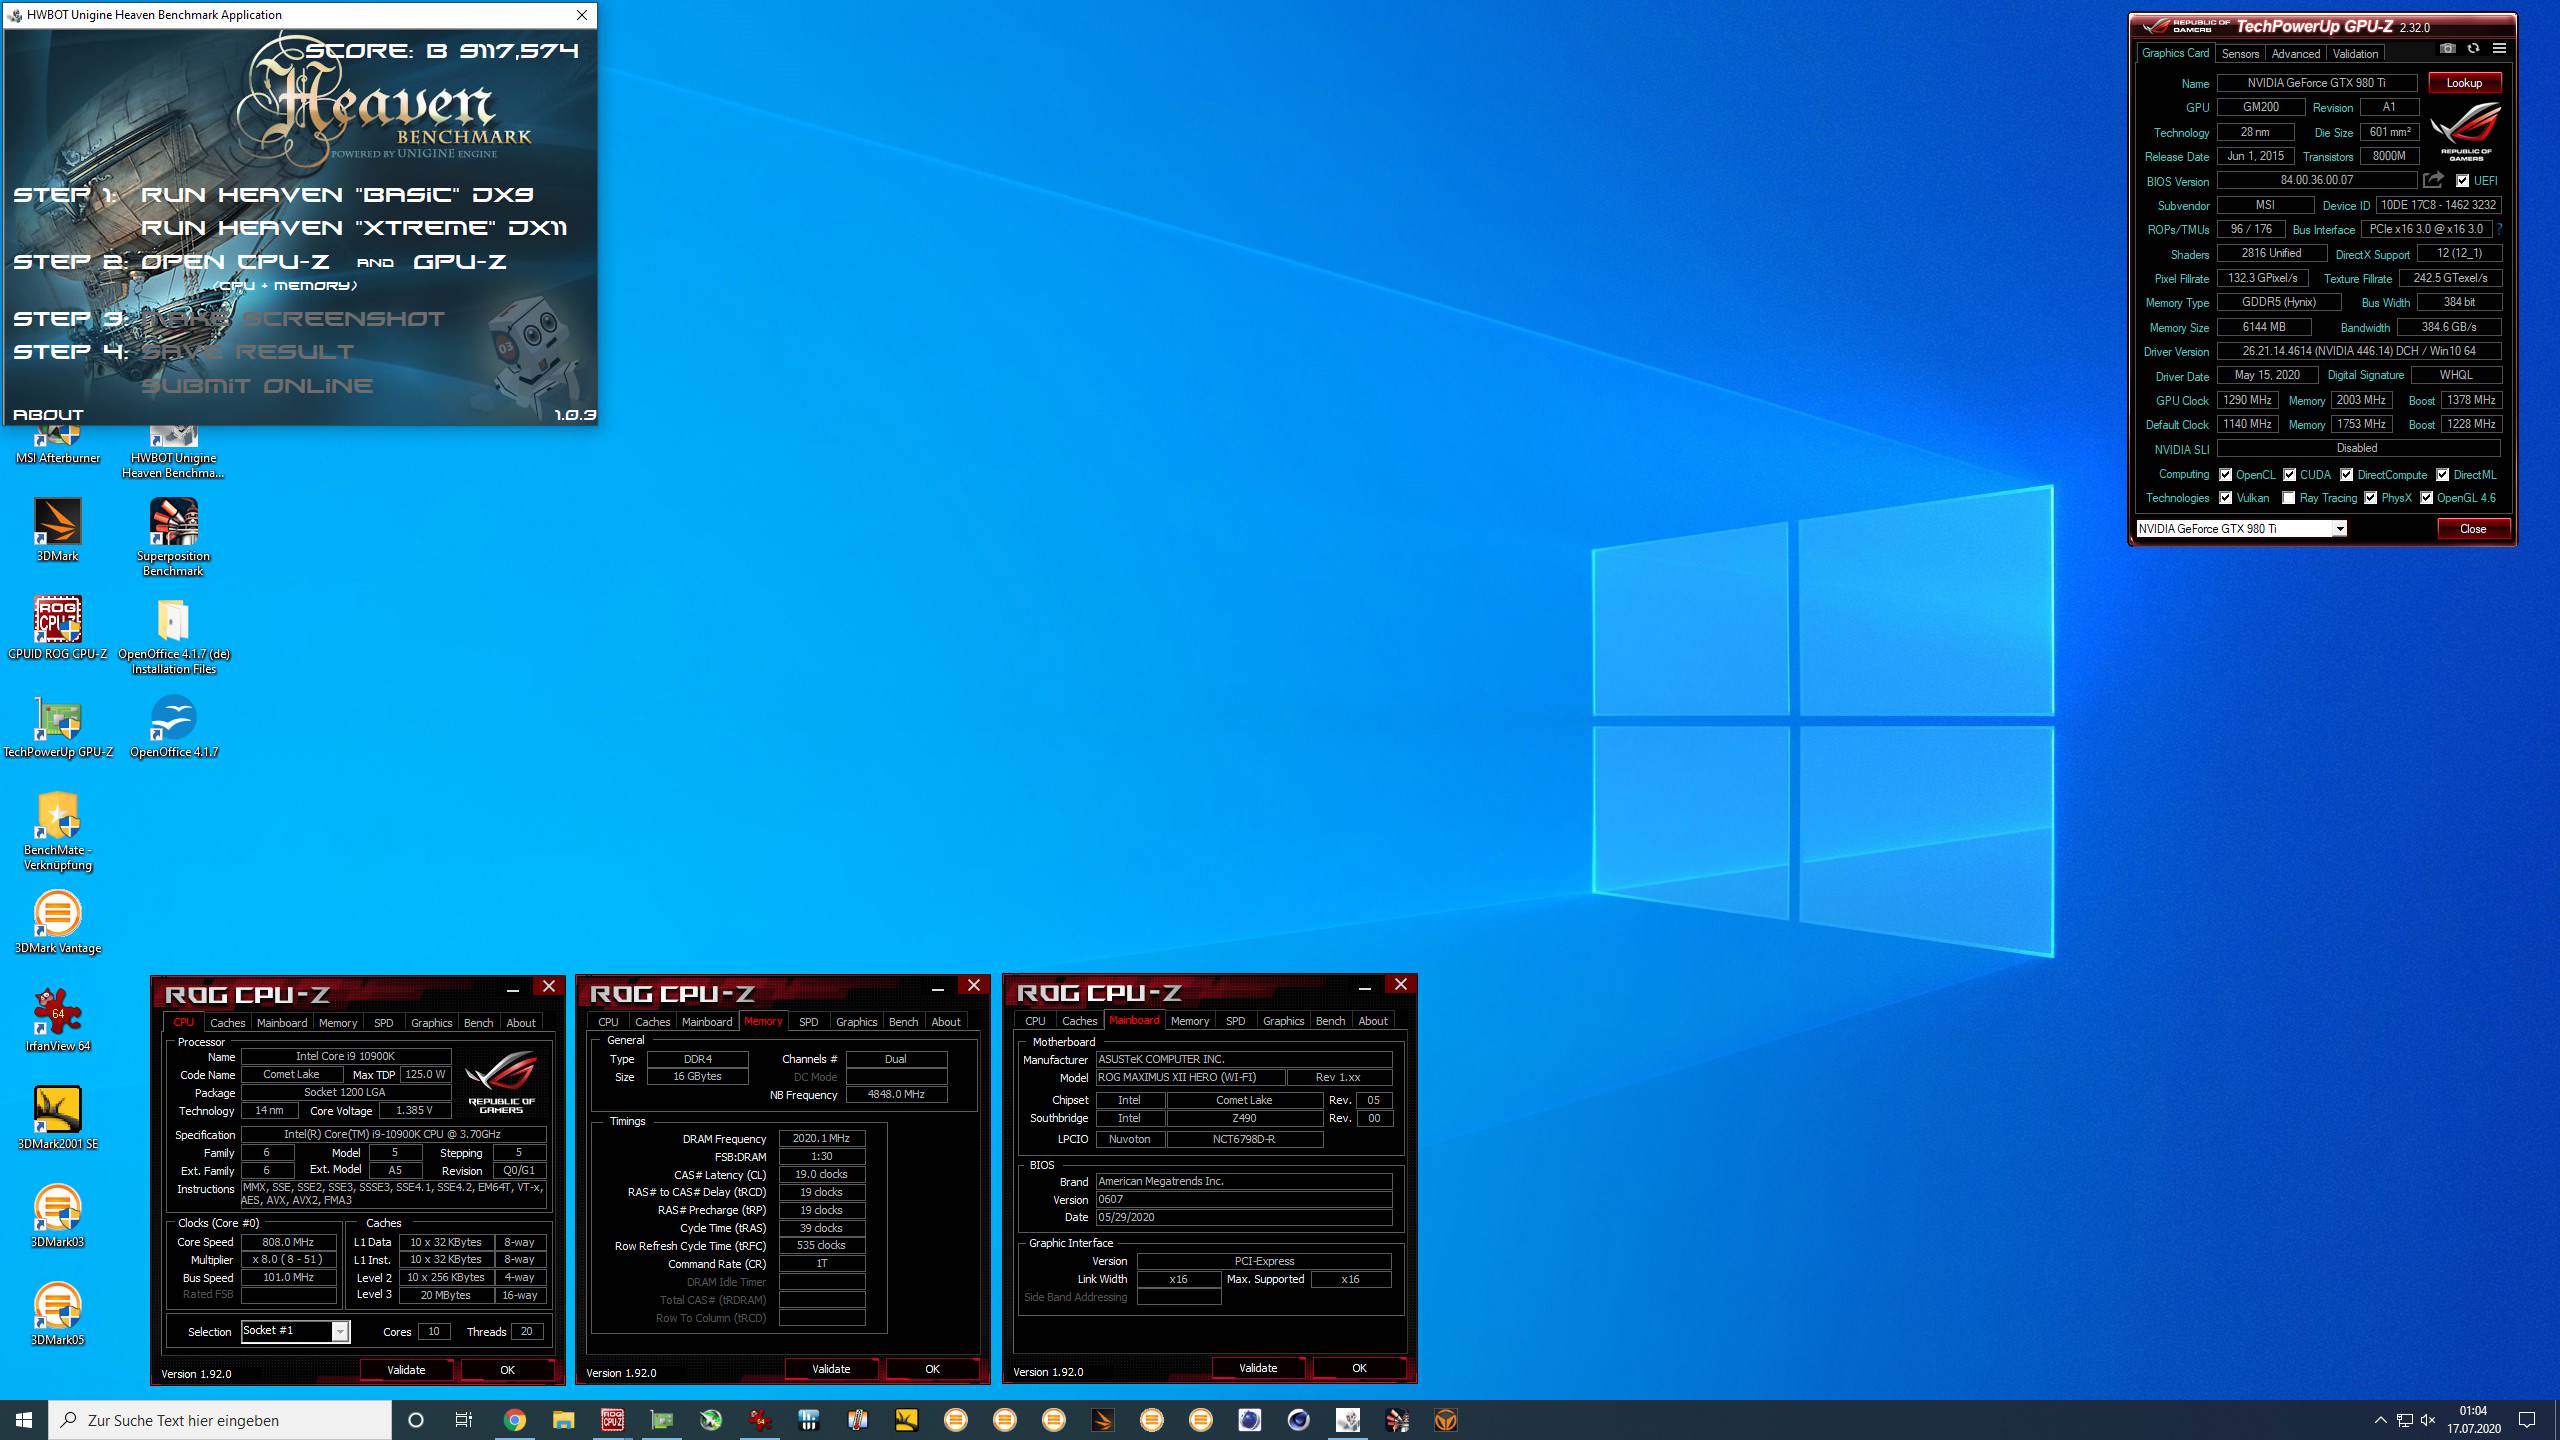This screenshot has height=1440, width=2560.
Task: Toggle UEFI checkbox in GPU-Z
Action: [x=2462, y=181]
